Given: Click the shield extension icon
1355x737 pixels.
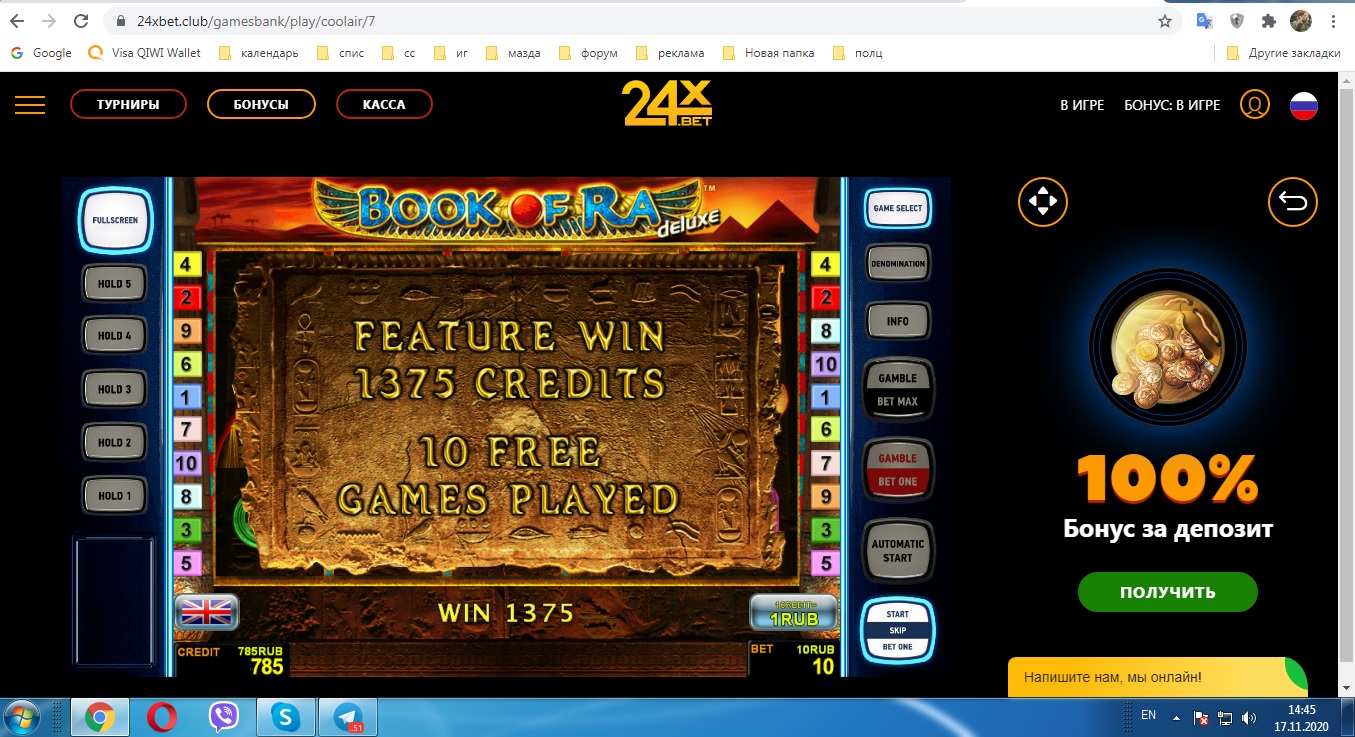Looking at the screenshot, I should (1237, 21).
